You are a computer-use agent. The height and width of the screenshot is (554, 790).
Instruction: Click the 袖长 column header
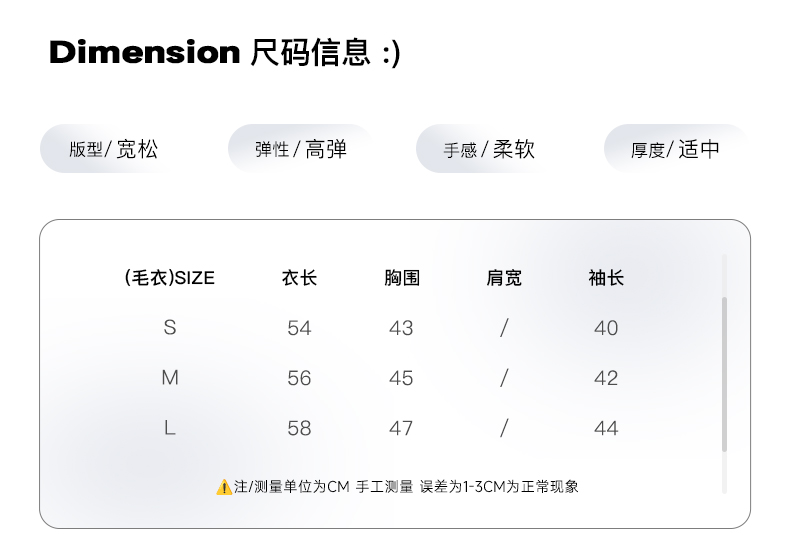606,278
